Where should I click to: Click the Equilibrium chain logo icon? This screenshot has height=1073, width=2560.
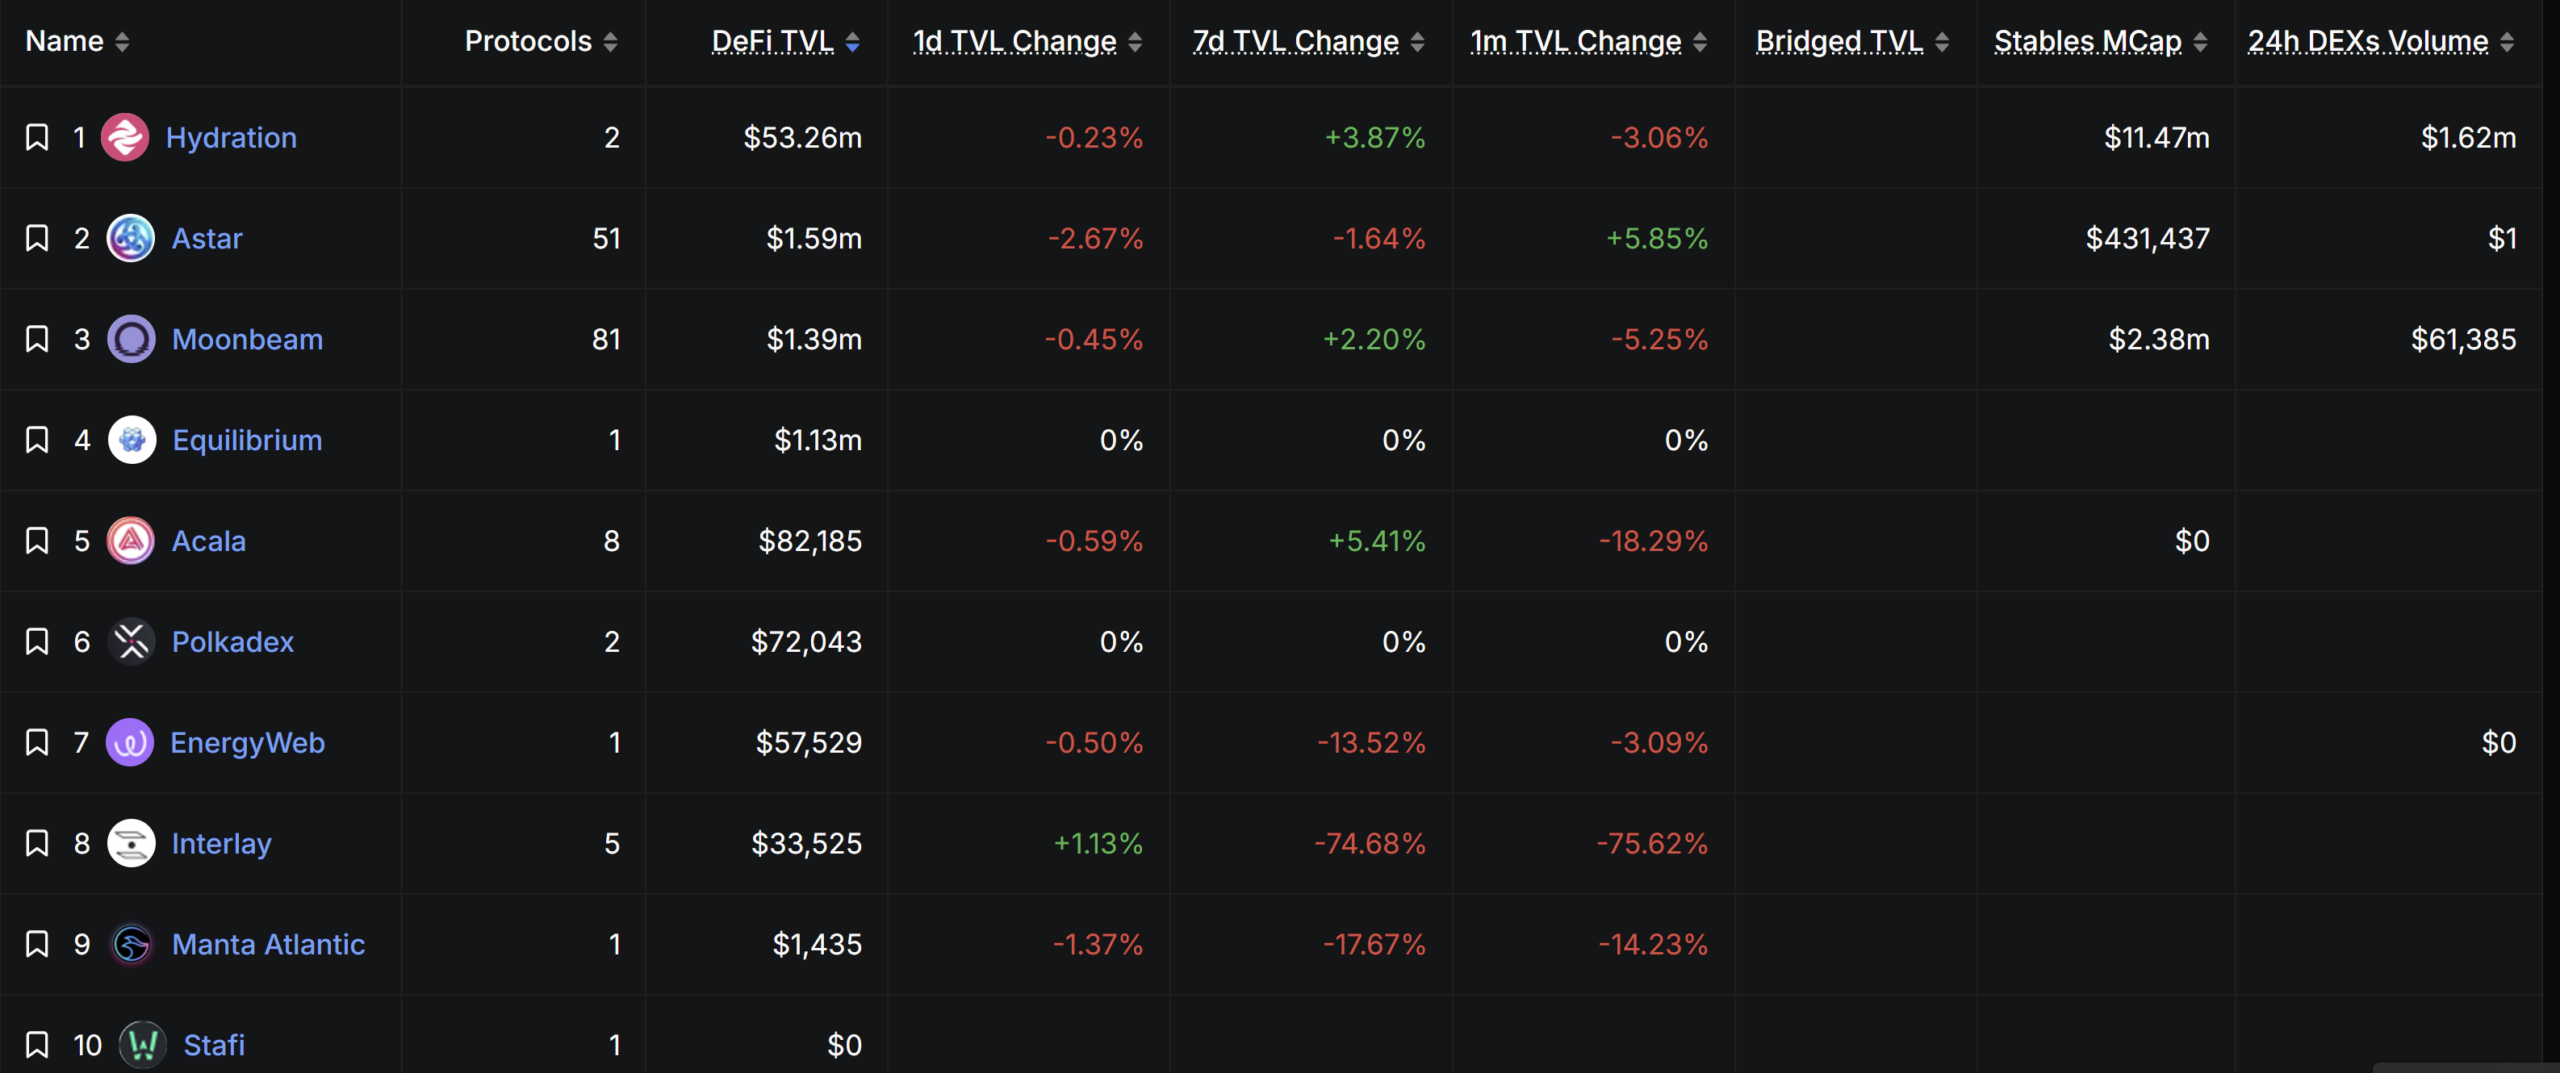[x=131, y=440]
